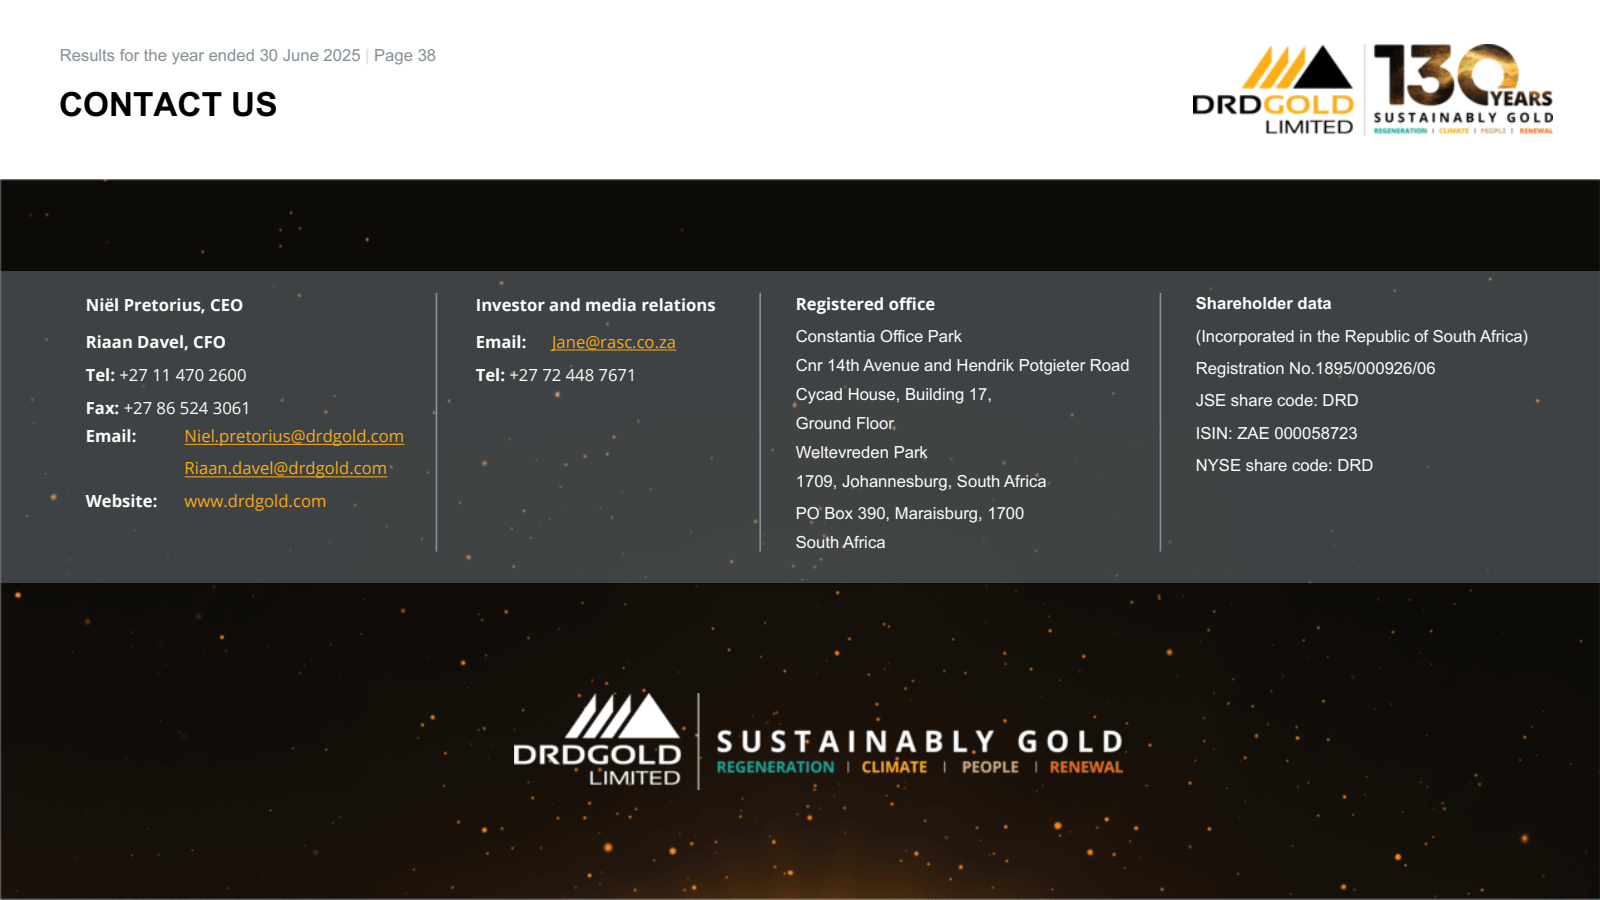Select the CONTACT US heading

tap(168, 104)
